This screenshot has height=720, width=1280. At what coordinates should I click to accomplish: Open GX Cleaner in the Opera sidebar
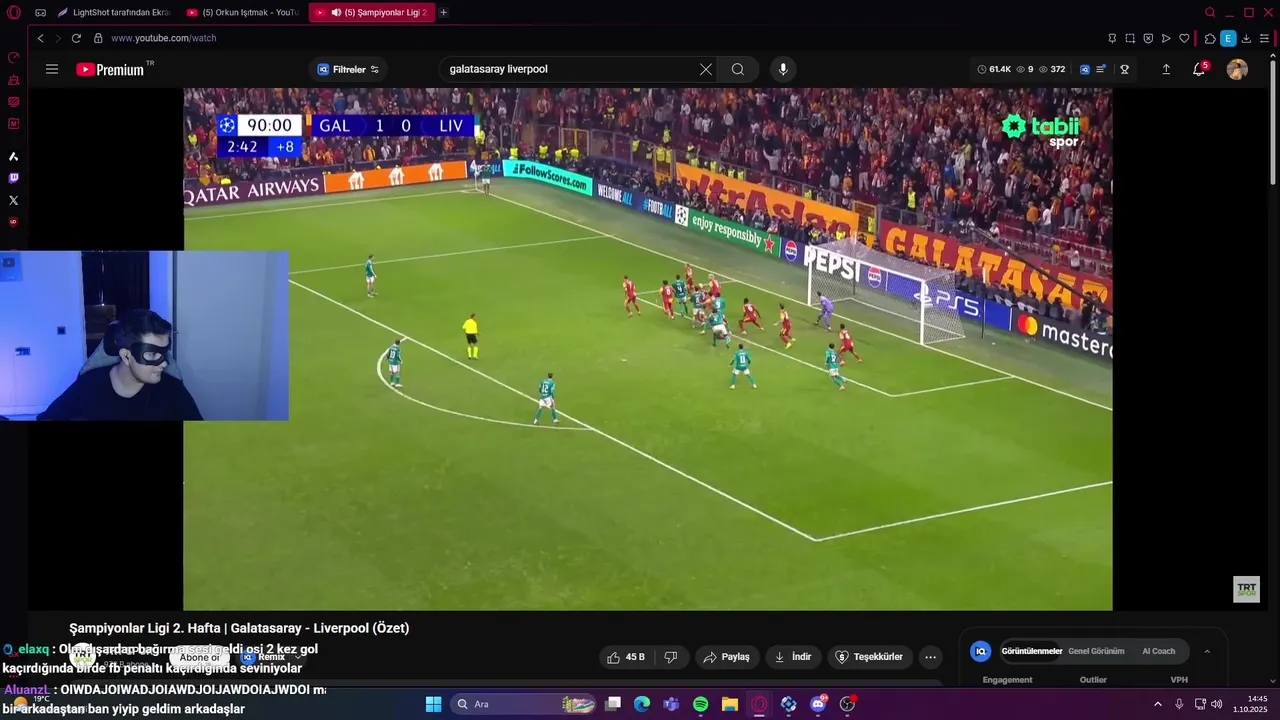point(13,79)
